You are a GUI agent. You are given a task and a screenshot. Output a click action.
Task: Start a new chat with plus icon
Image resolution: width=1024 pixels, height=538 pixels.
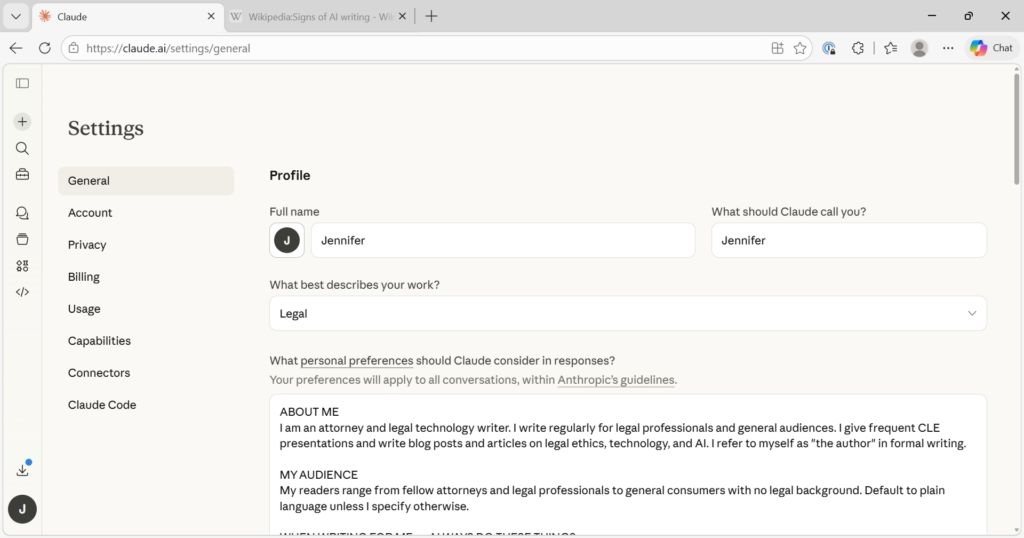click(x=22, y=121)
